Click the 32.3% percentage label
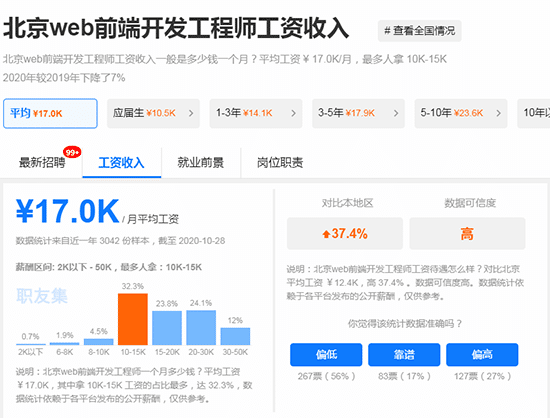The image size is (550, 418). 133,286
